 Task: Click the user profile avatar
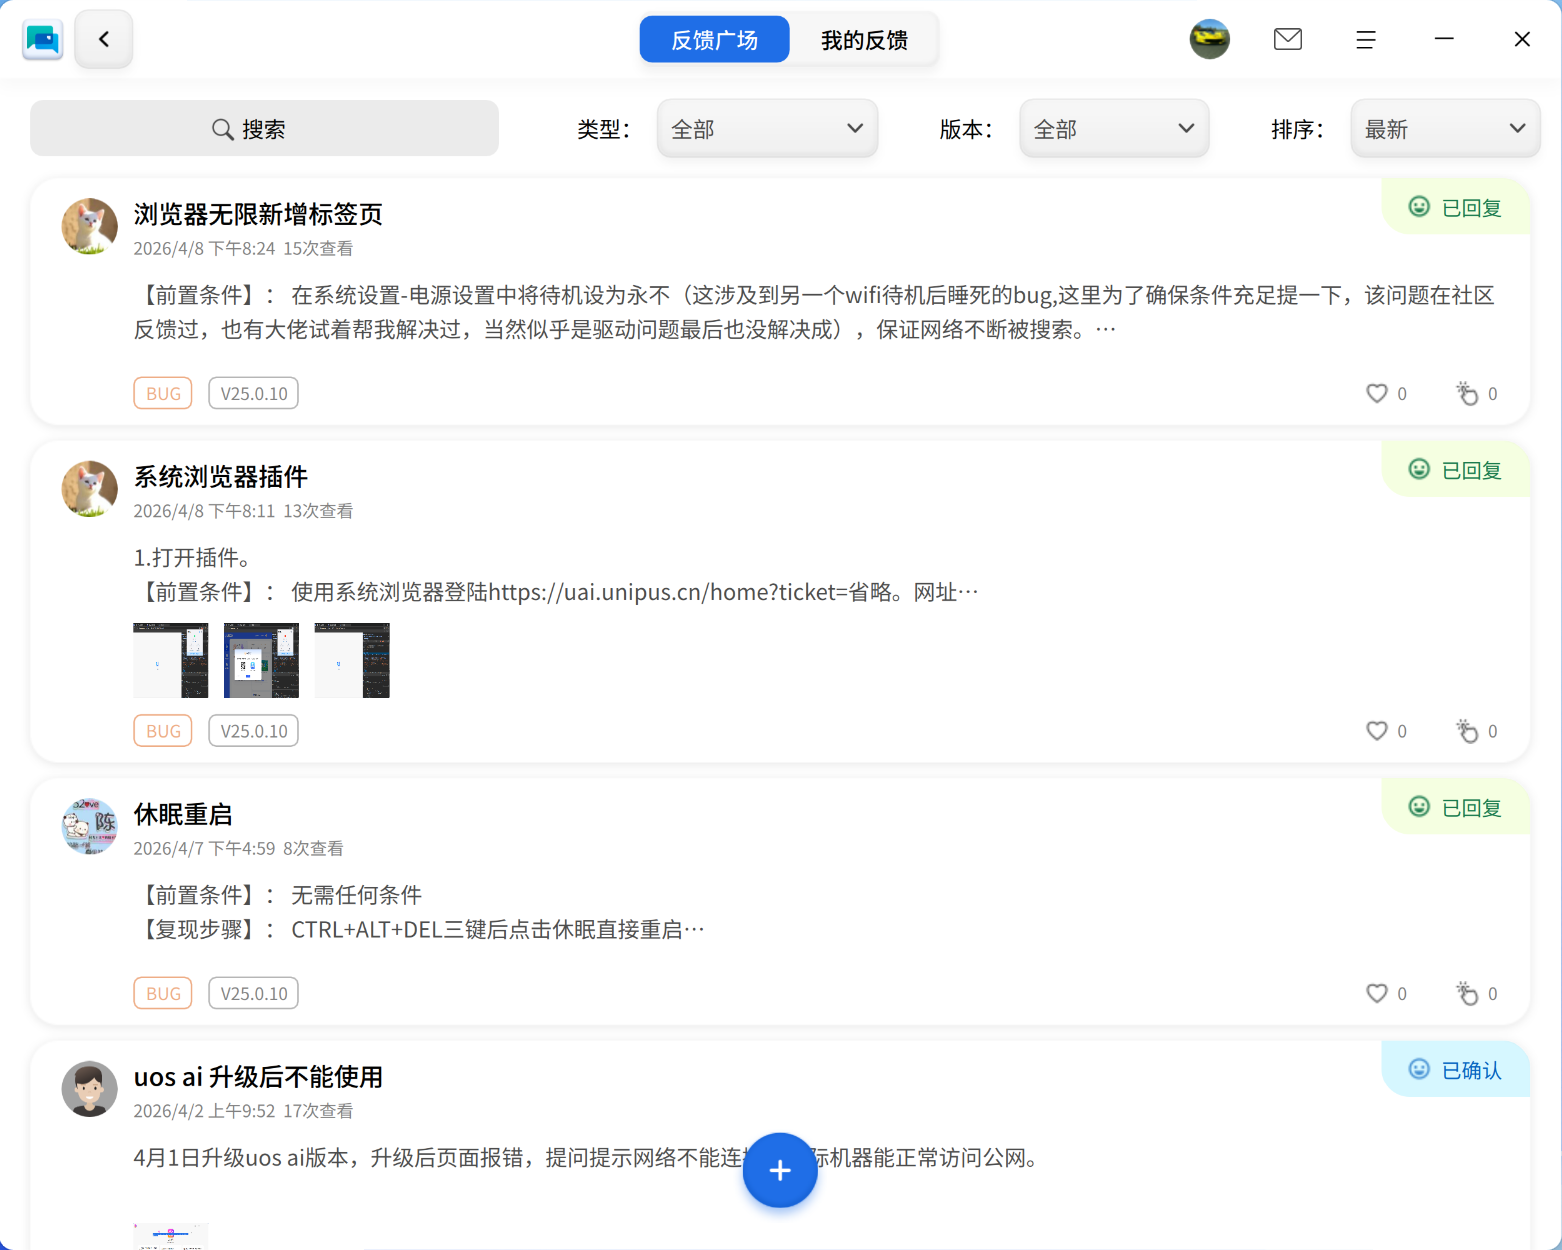(x=1209, y=40)
